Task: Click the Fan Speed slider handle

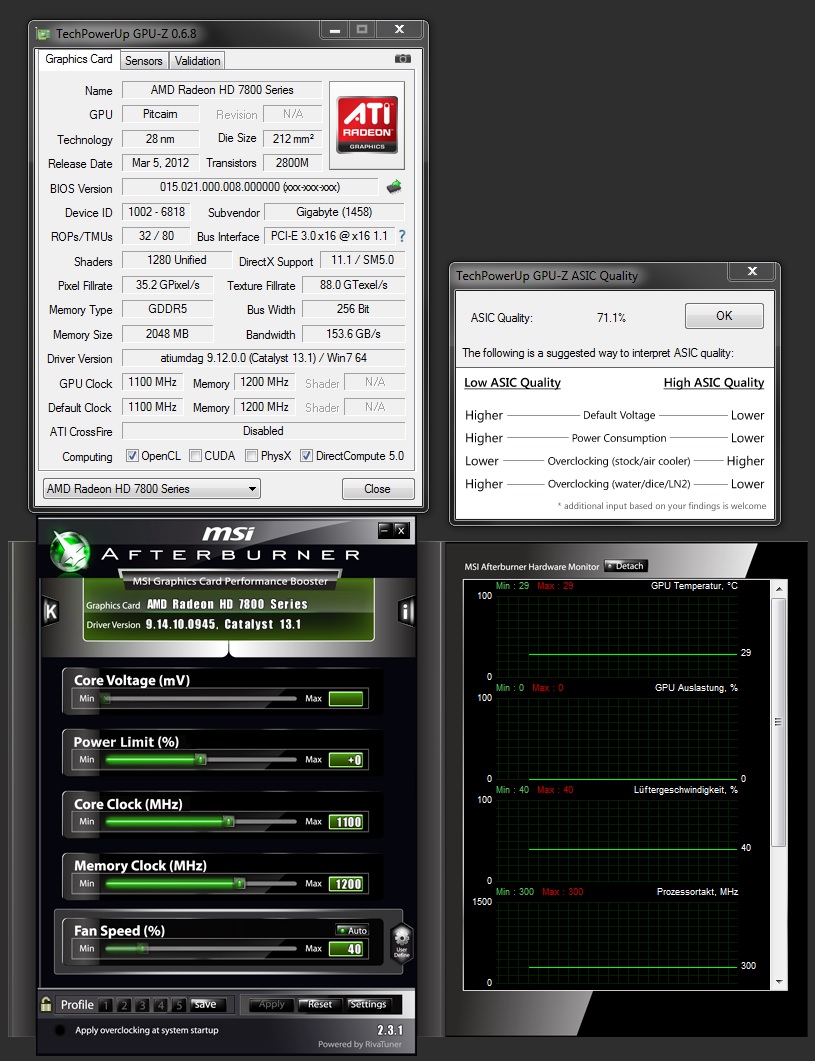Action: click(142, 948)
